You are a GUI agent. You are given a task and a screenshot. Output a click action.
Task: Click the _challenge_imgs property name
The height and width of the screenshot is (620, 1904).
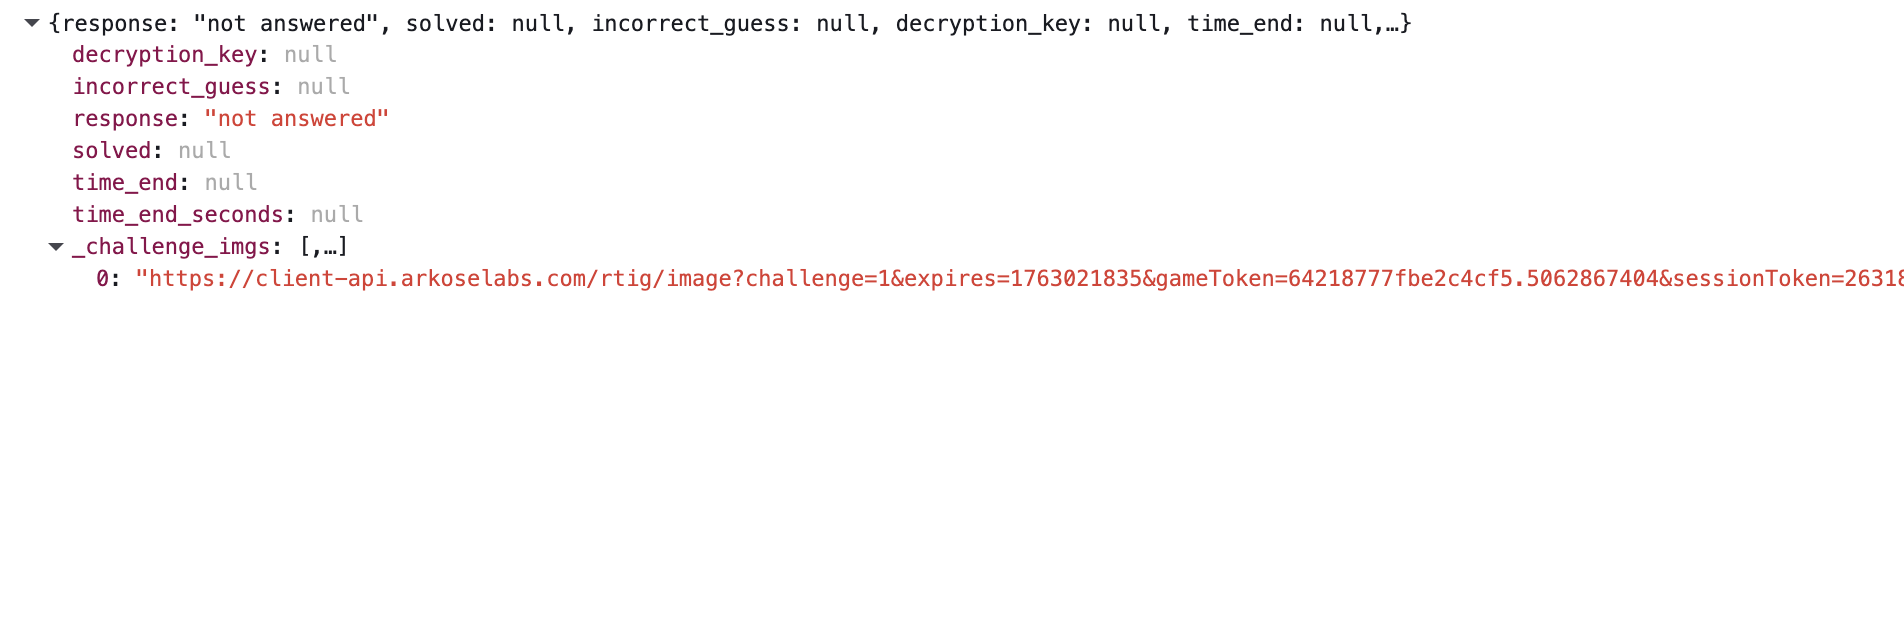click(171, 247)
